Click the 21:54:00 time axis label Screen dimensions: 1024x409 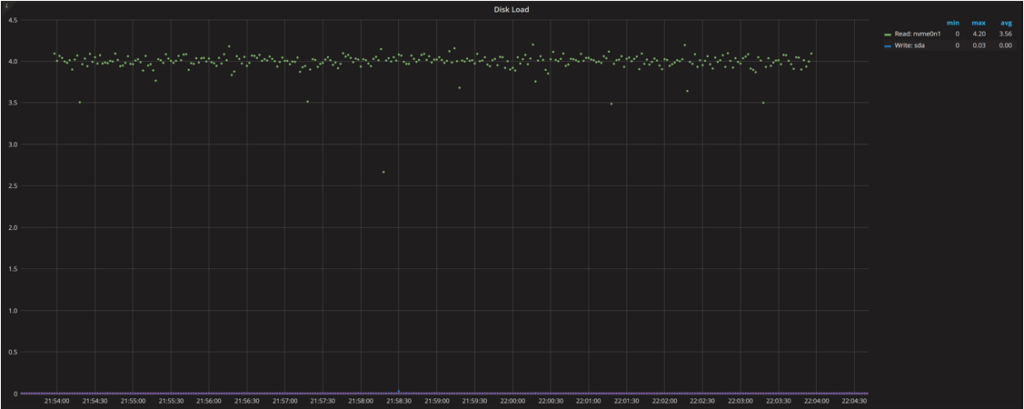[x=57, y=401]
